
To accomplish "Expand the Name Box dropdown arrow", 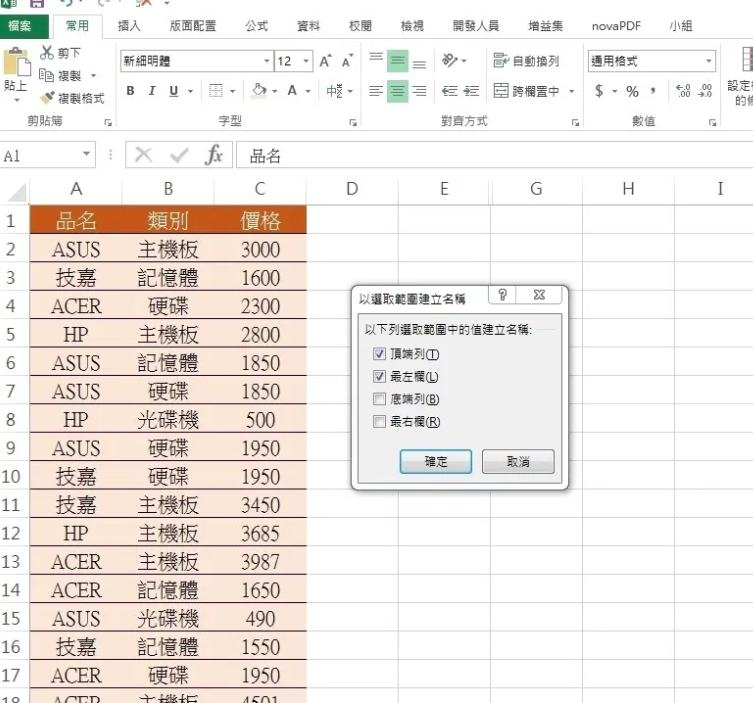I will click(86, 154).
